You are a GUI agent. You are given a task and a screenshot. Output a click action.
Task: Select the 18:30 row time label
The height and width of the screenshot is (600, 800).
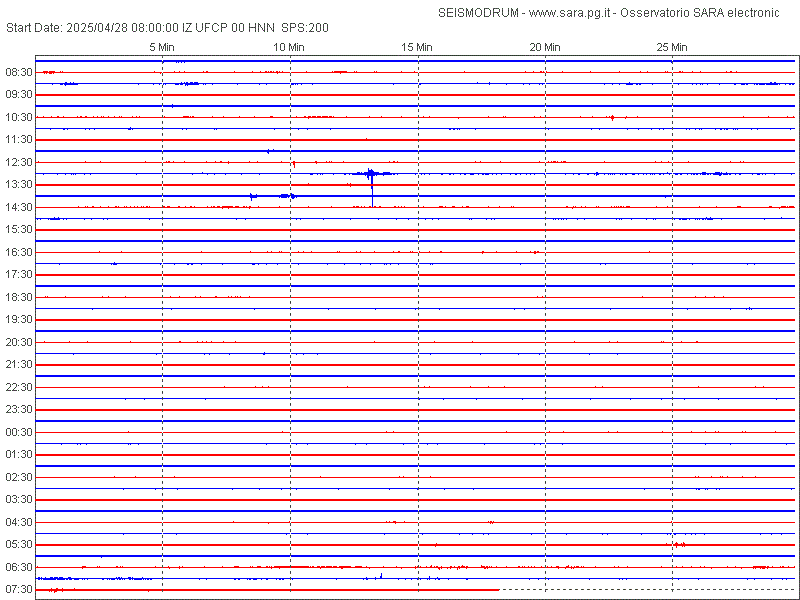click(x=19, y=297)
